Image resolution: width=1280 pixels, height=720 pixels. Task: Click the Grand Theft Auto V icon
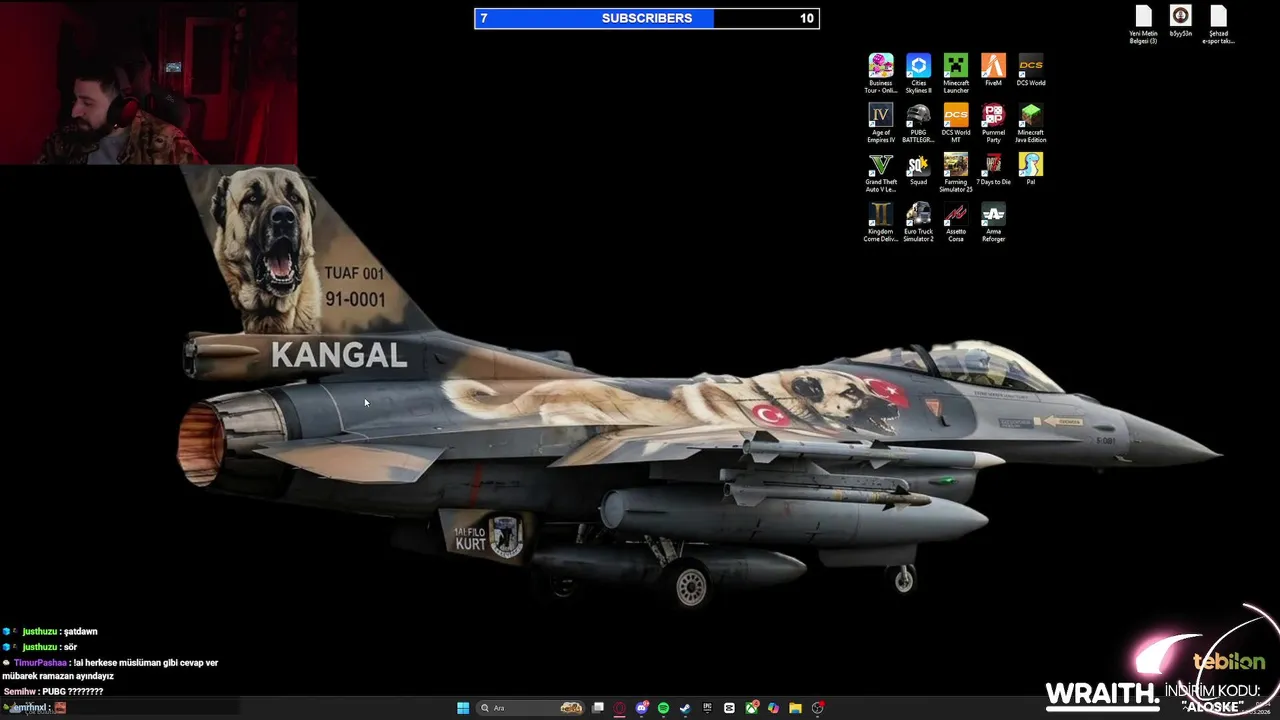point(881,172)
